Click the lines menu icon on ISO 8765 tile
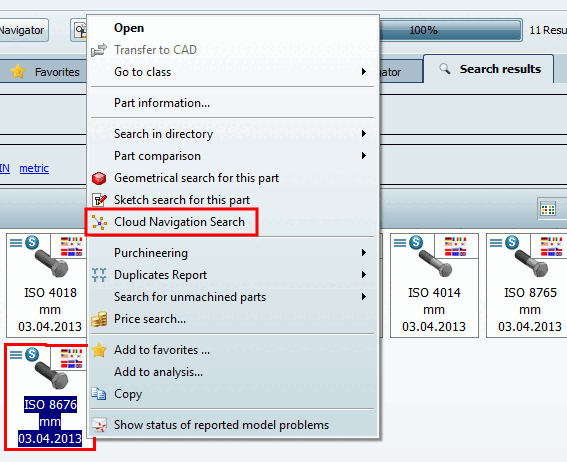 (x=496, y=243)
